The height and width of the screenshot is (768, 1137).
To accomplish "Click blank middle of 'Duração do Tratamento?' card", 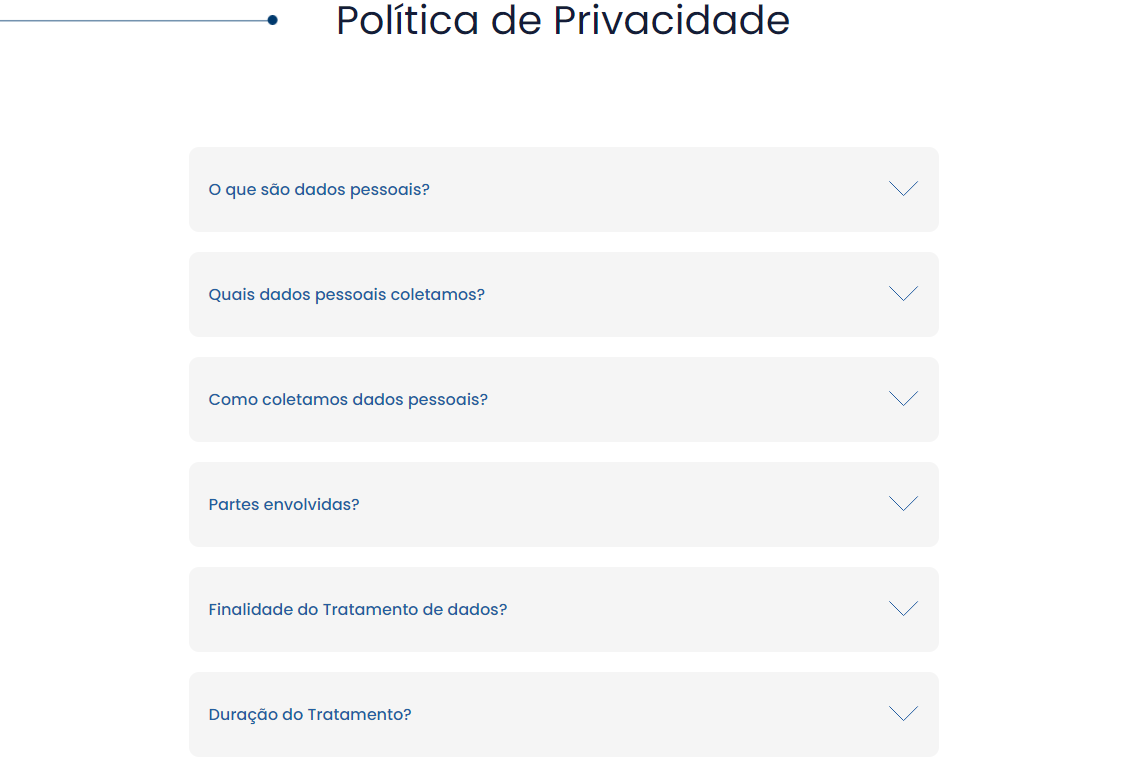I will [650, 715].
